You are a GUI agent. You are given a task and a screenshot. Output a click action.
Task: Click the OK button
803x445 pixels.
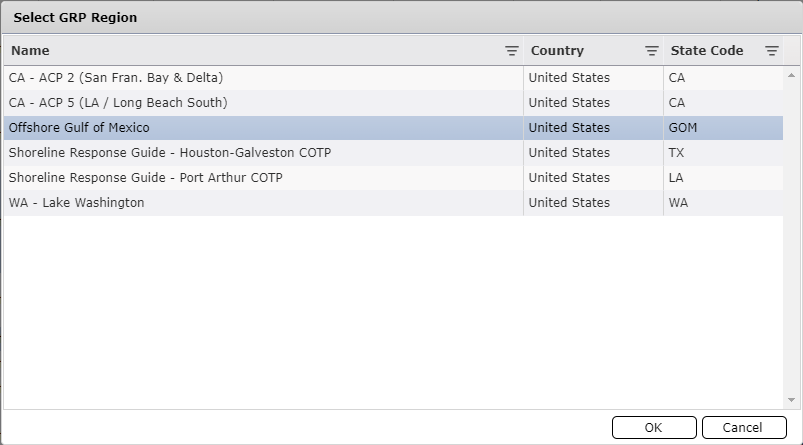tap(654, 428)
